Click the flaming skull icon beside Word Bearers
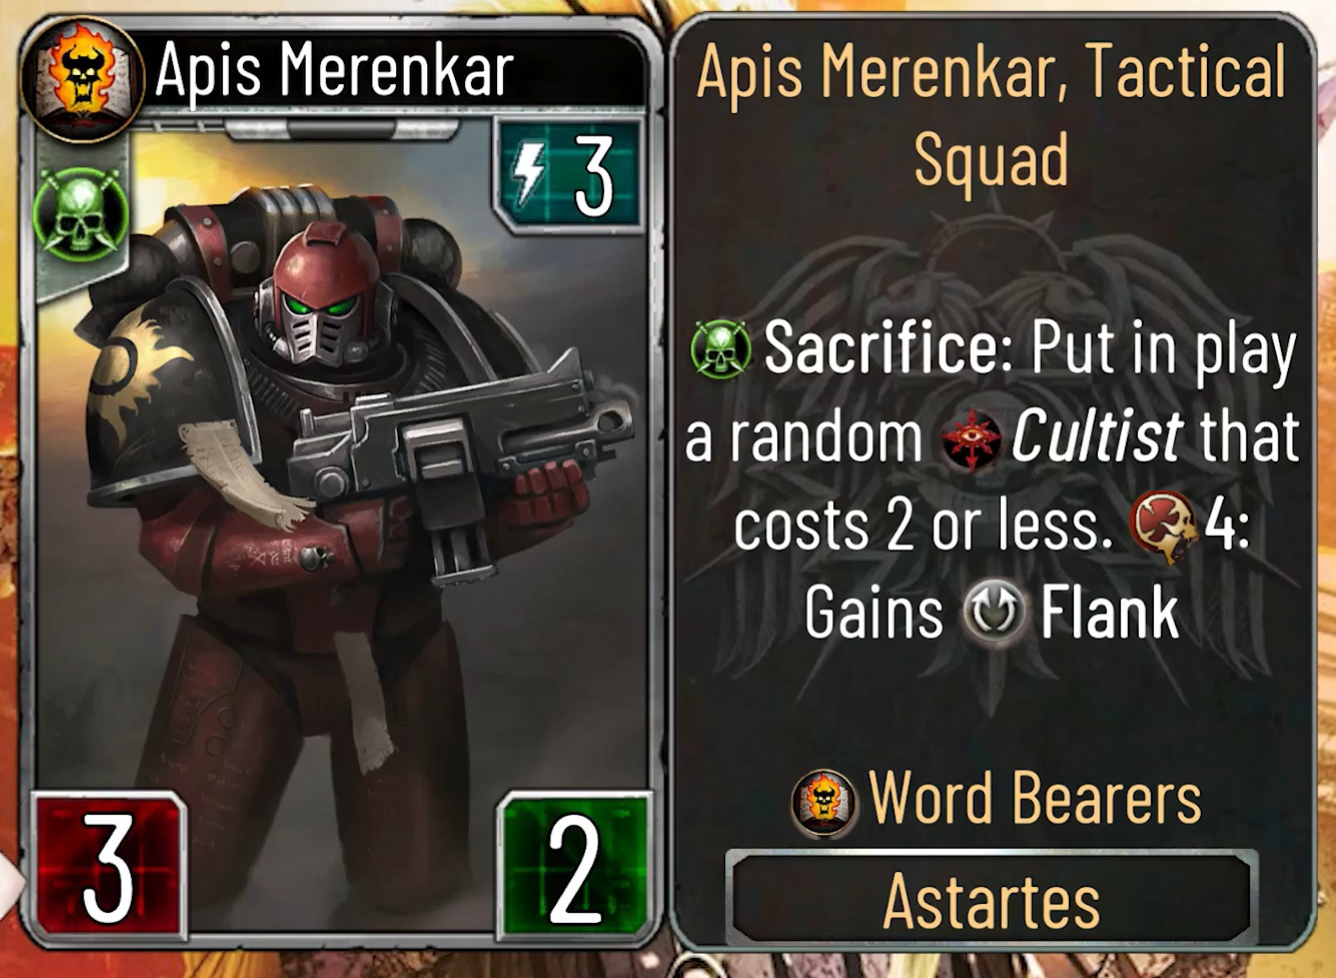This screenshot has width=1336, height=978. [822, 802]
